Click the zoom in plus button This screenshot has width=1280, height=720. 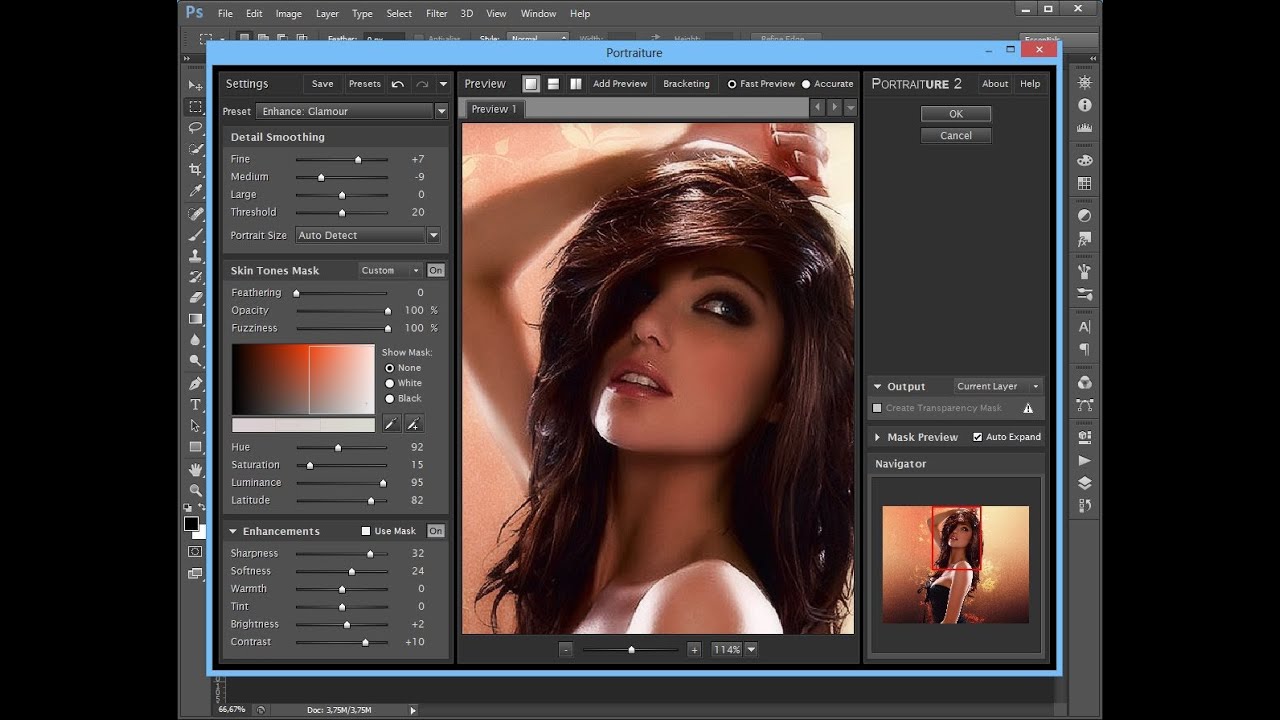694,650
